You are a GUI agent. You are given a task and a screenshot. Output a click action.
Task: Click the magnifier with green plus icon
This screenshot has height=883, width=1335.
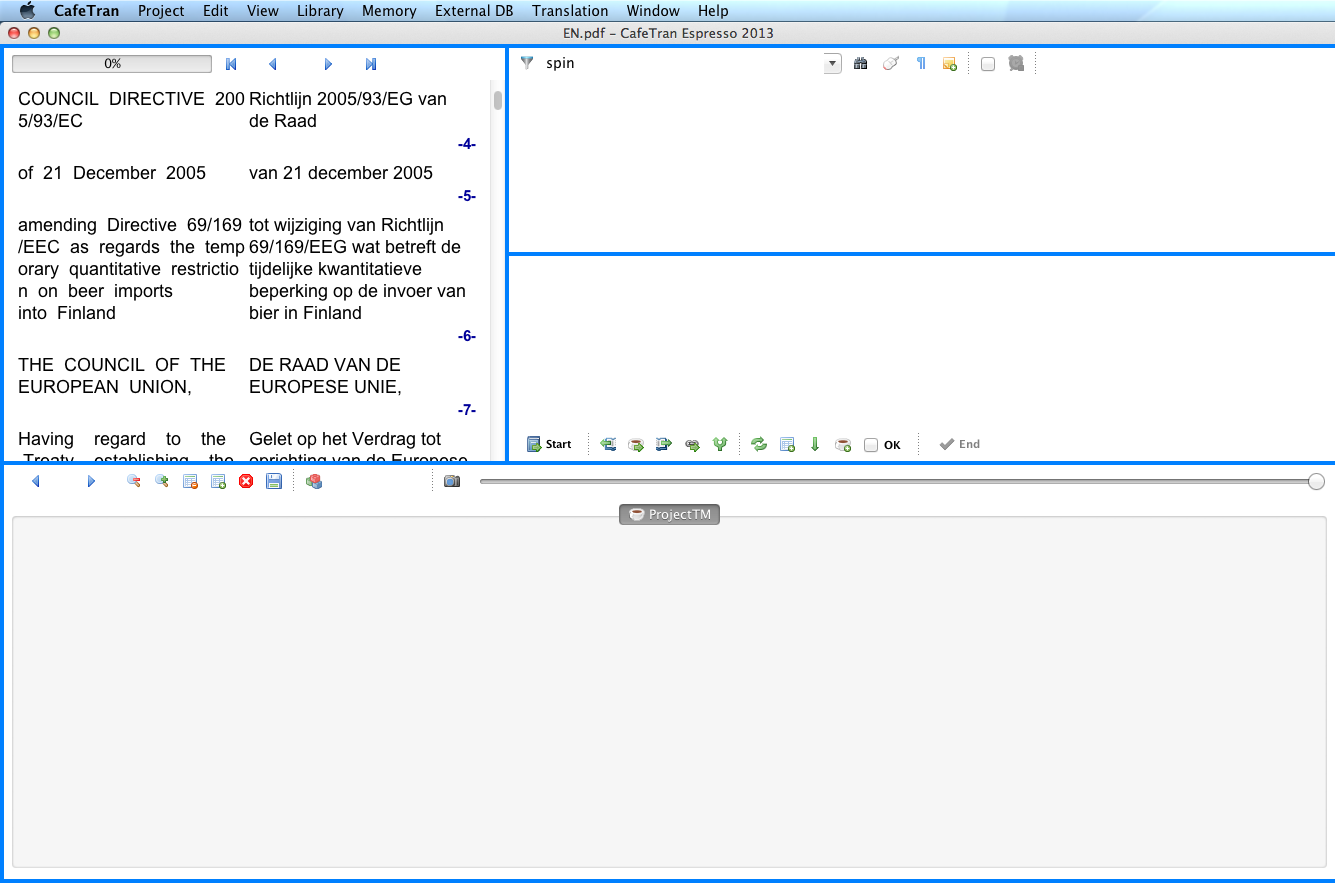click(x=161, y=482)
